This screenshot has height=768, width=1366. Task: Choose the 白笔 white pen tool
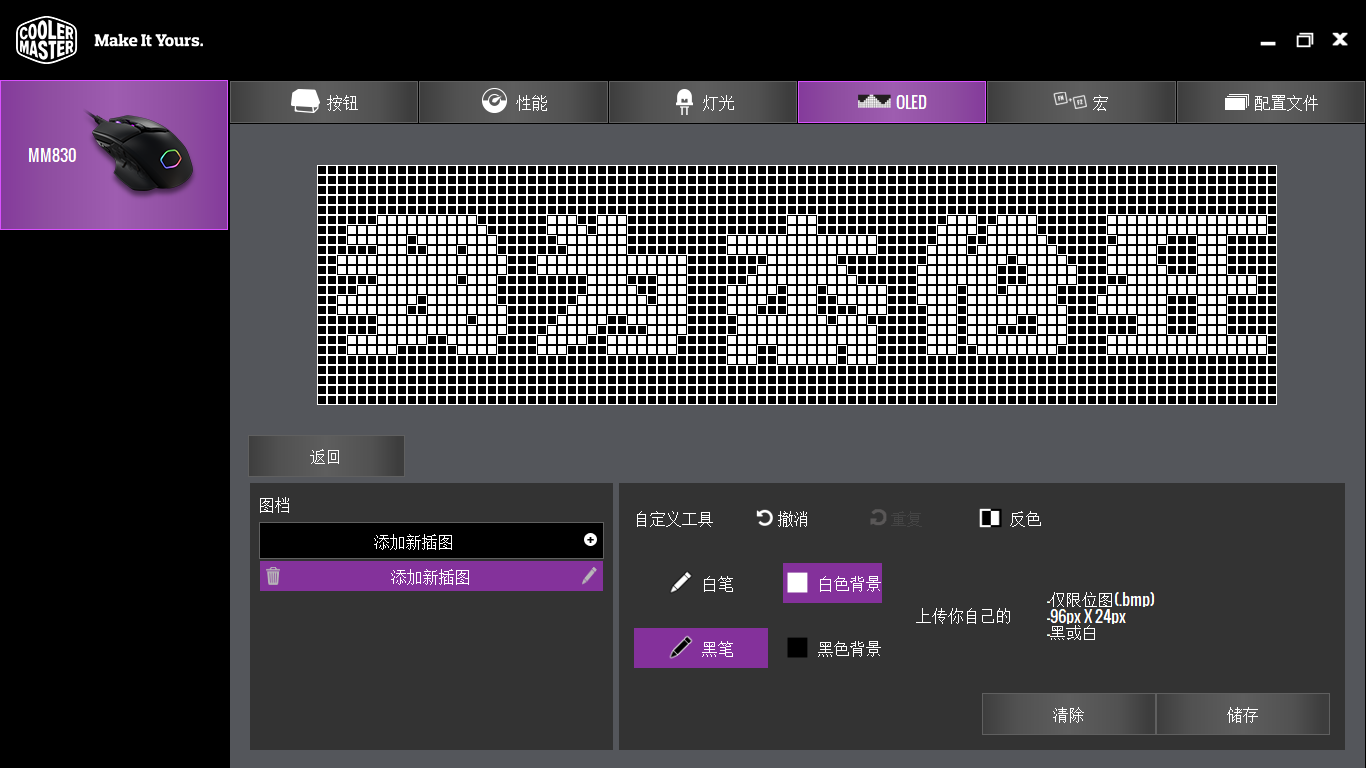click(x=702, y=584)
